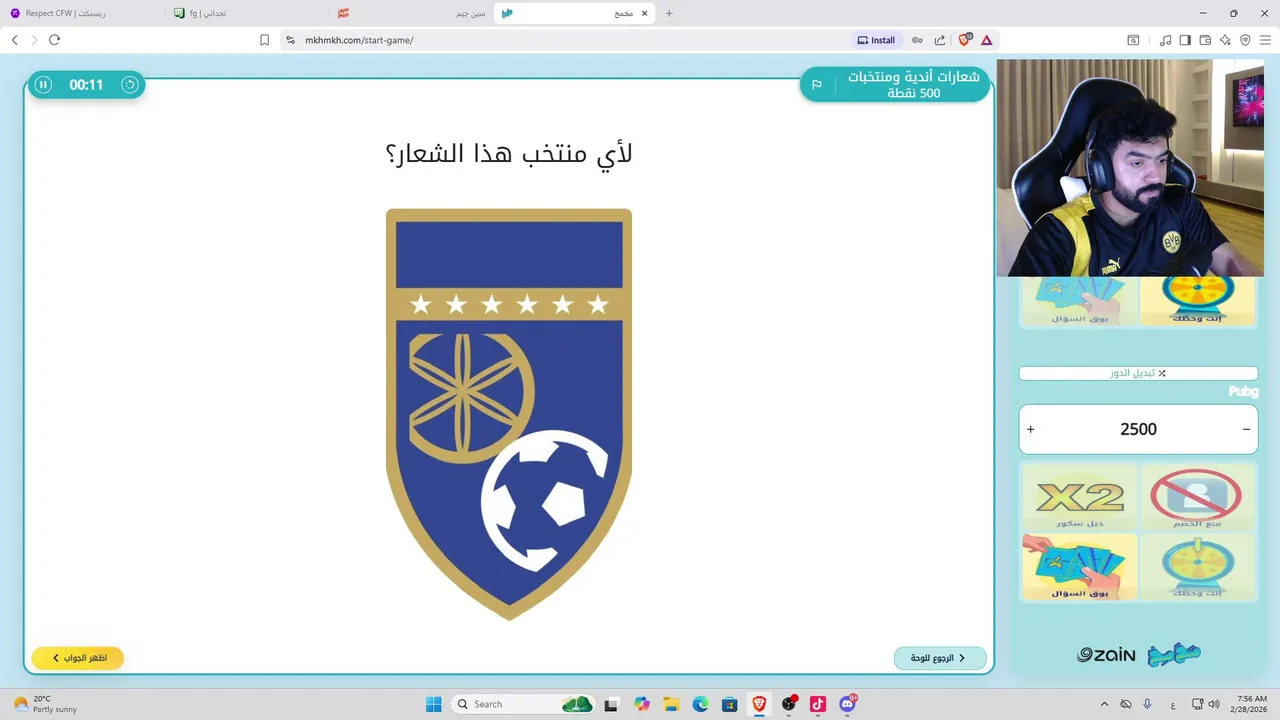
Task: Expand hidden system tray icons chevron
Action: tap(1104, 704)
